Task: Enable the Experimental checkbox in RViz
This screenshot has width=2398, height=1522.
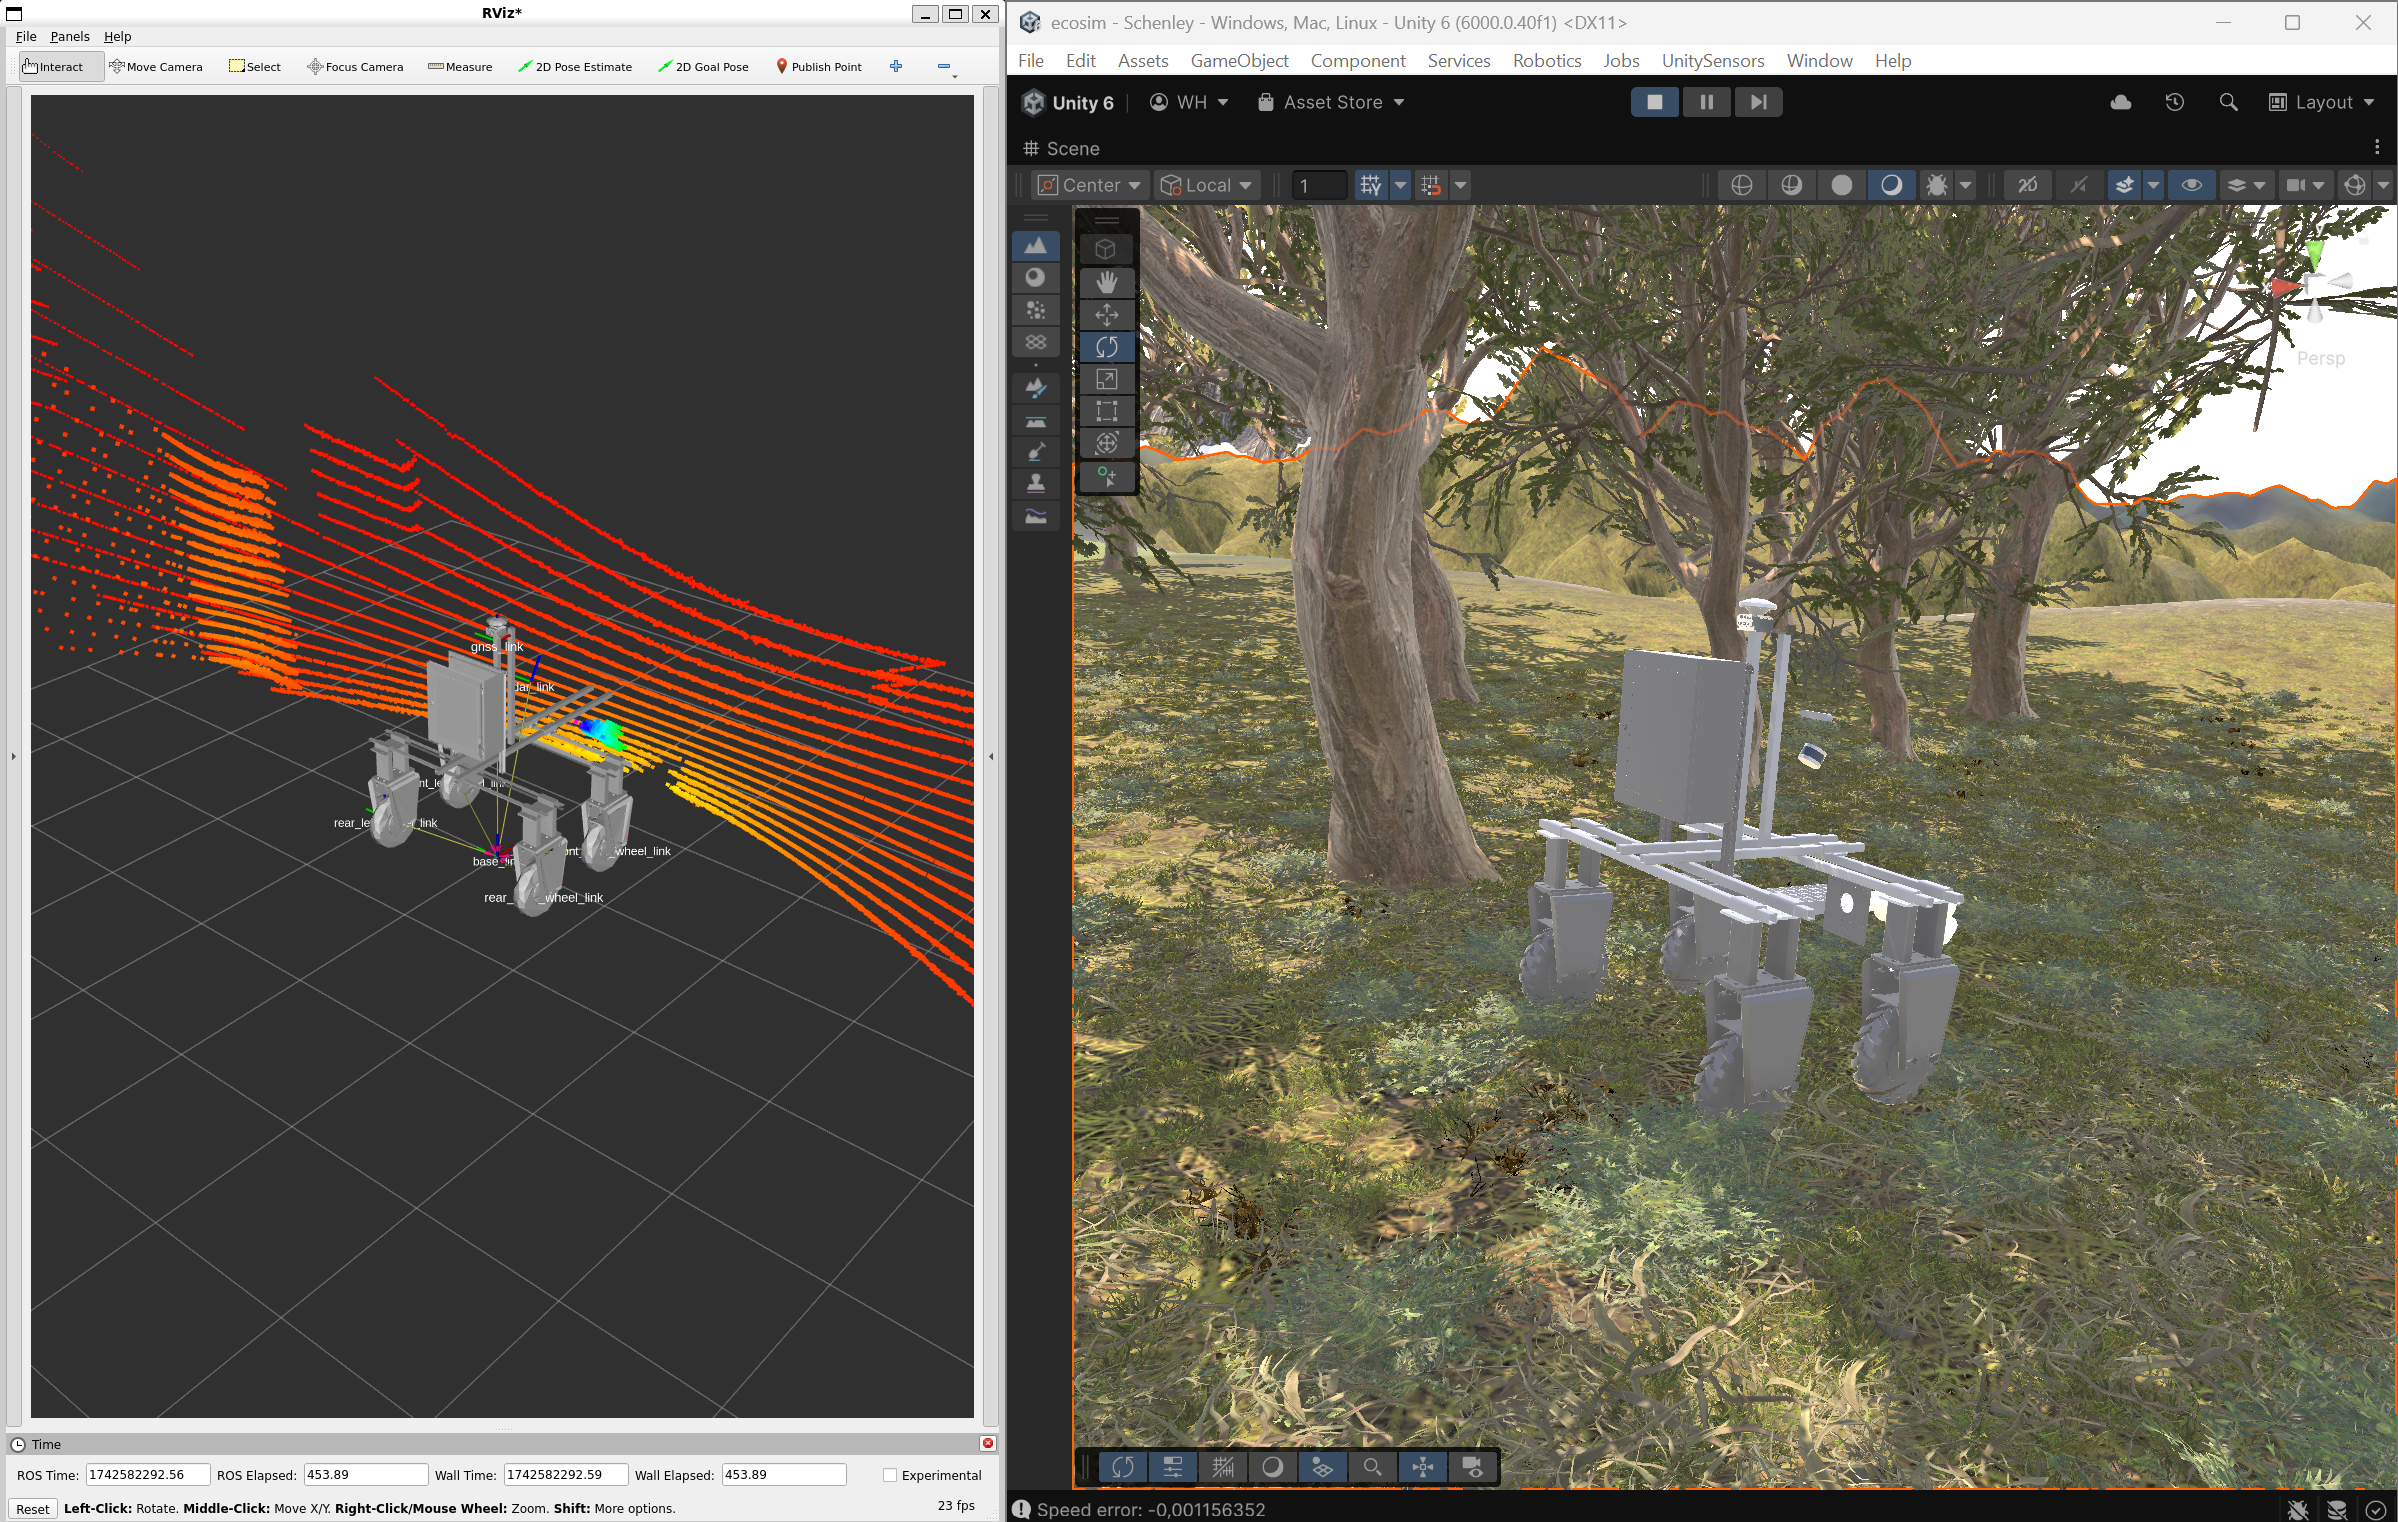Action: click(889, 1475)
